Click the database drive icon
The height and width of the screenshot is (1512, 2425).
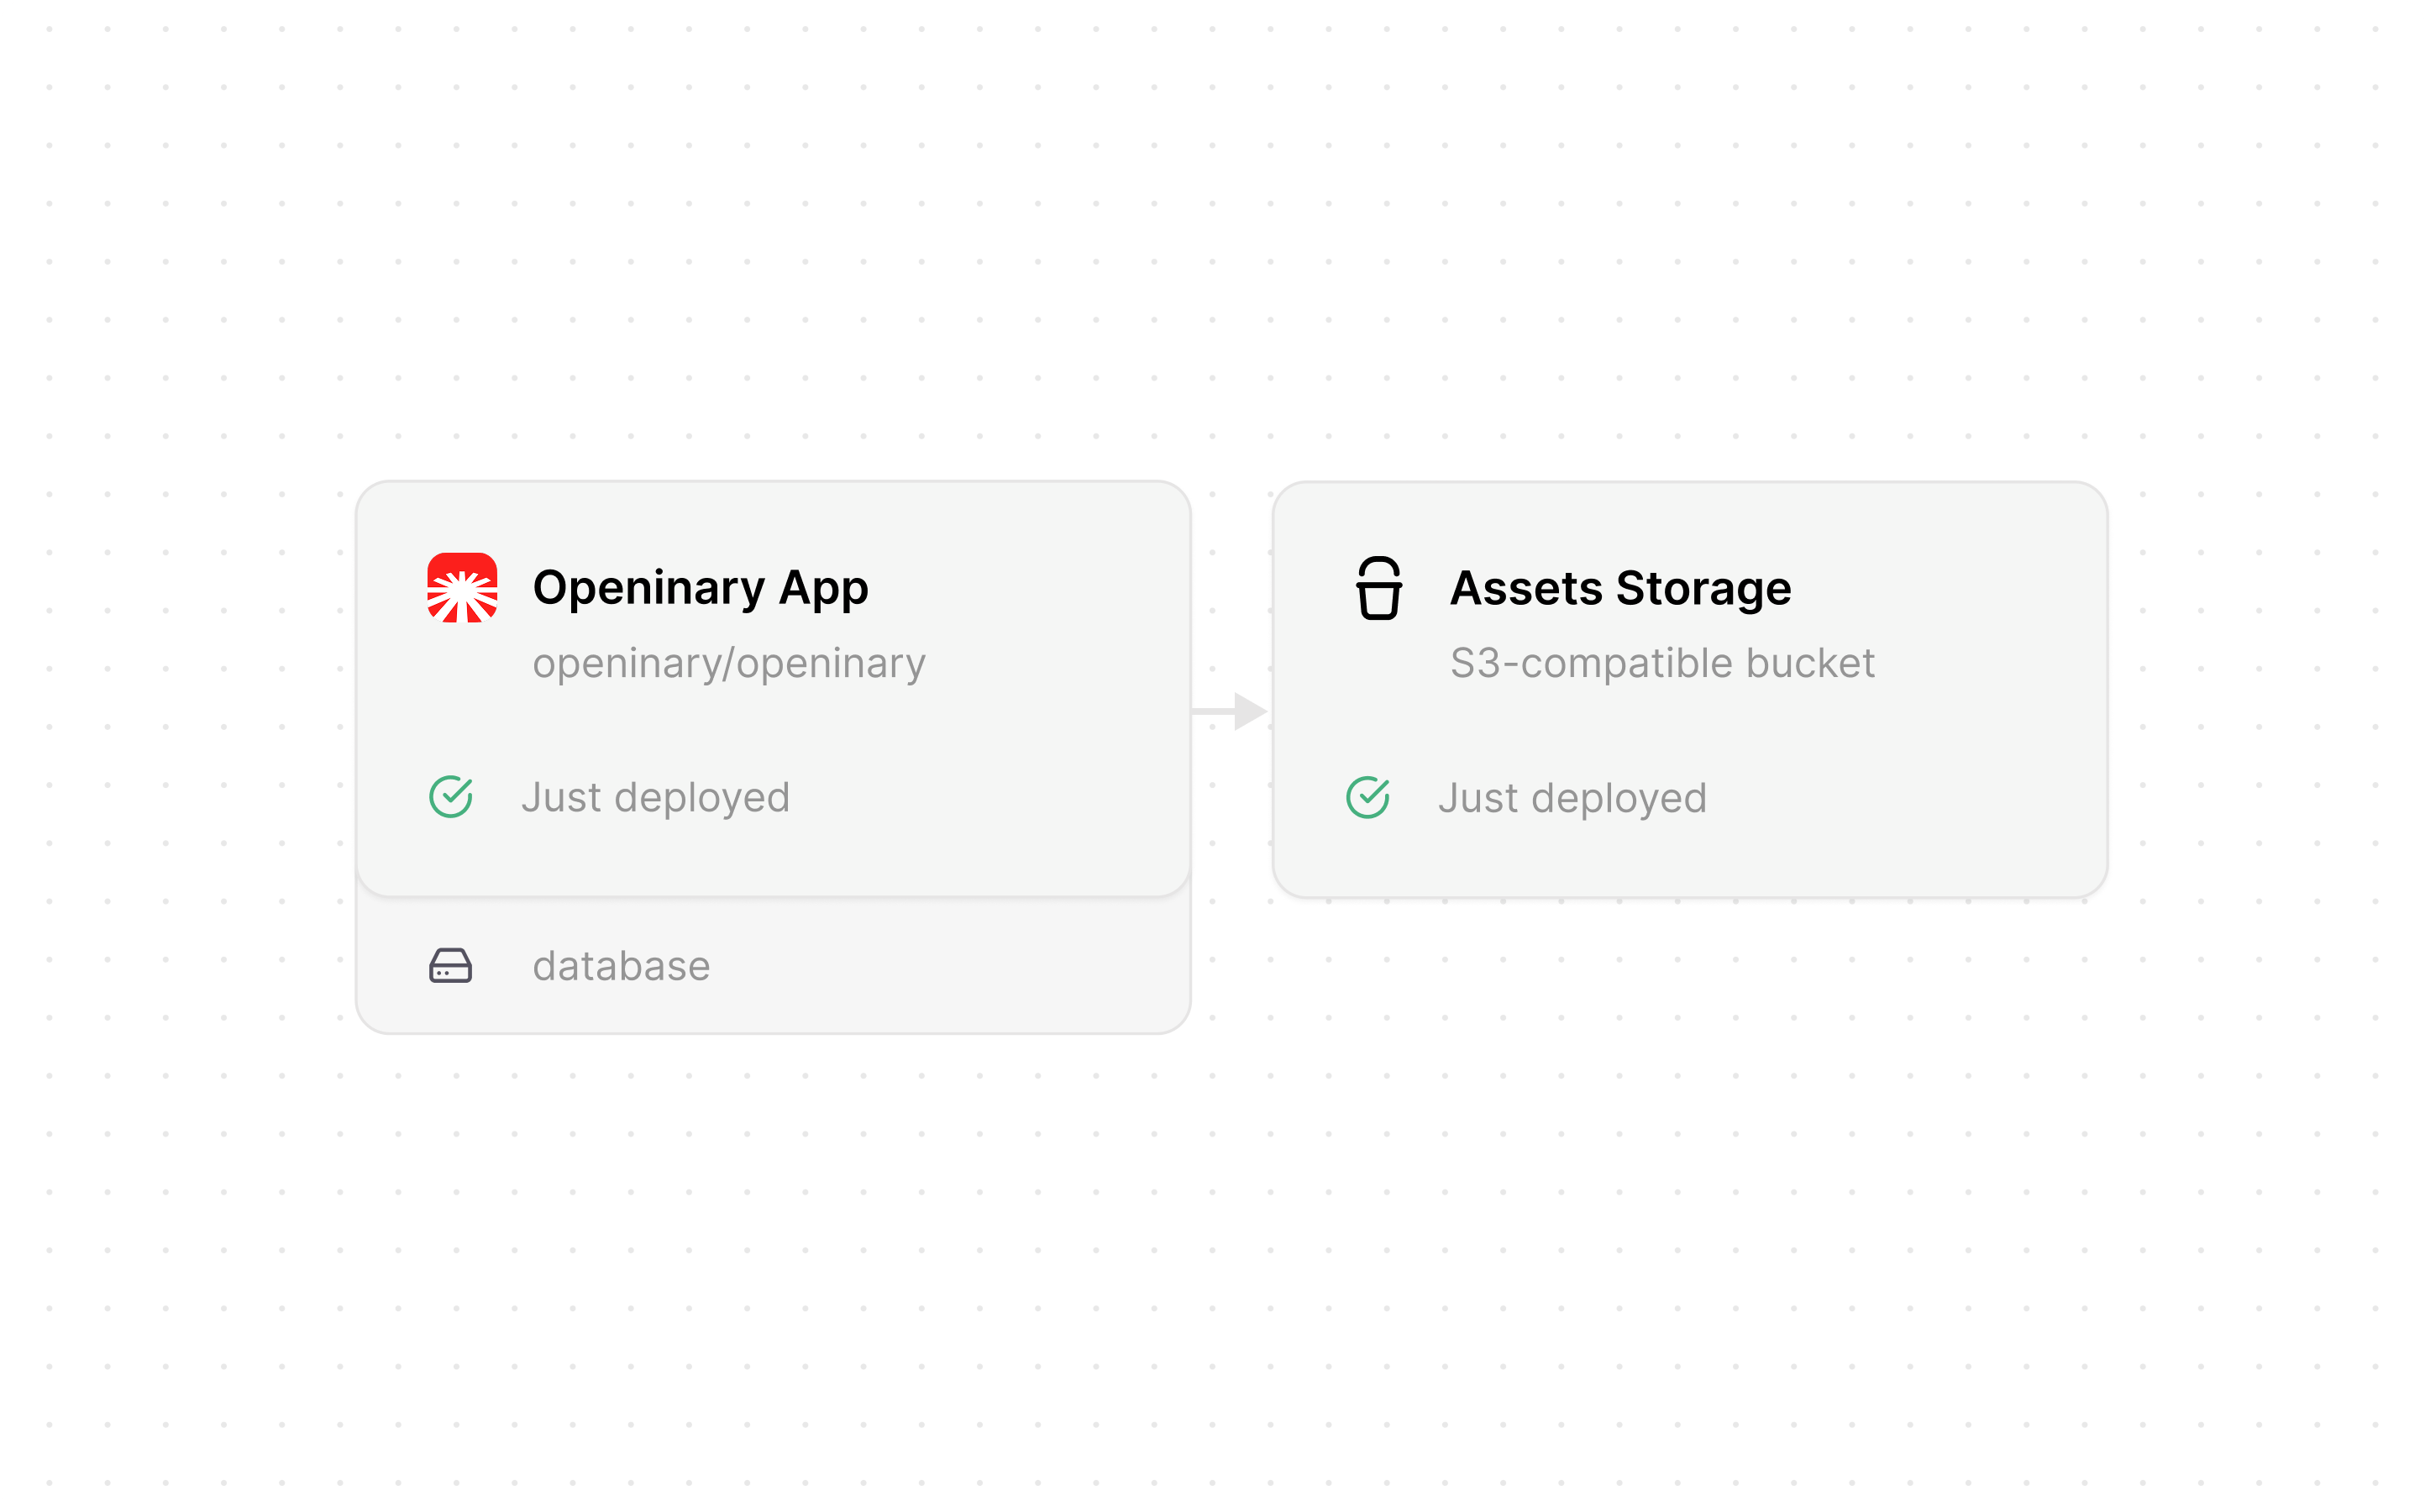coord(451,966)
